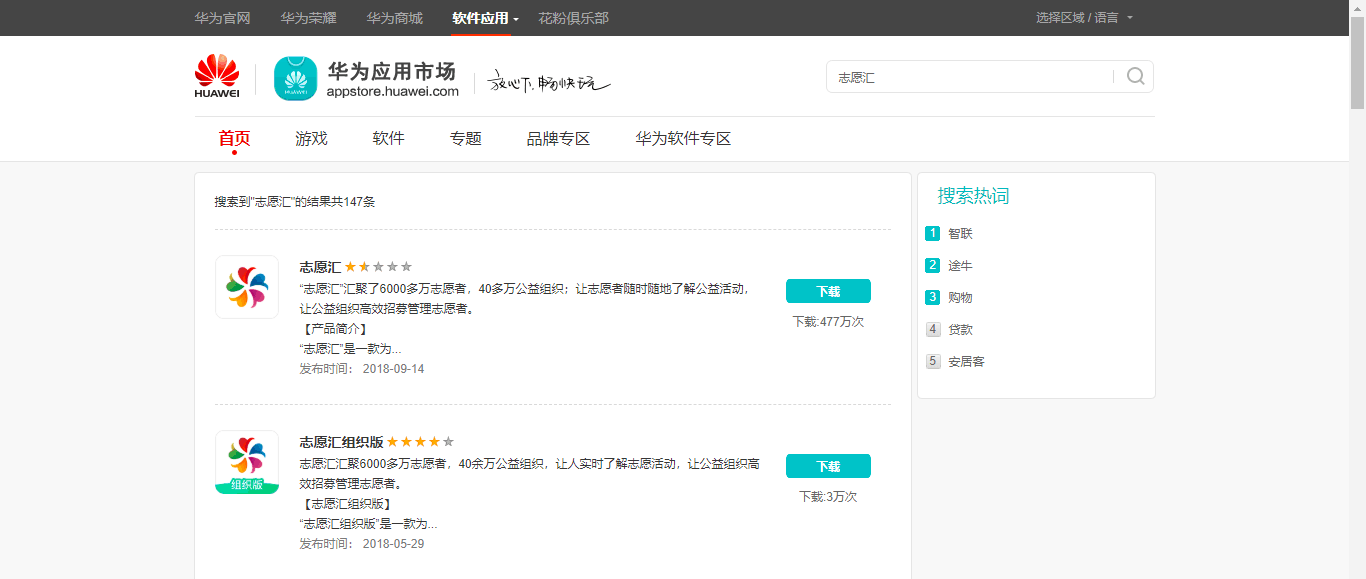1366x579 pixels.
Task: Select the 首页 tab
Action: (x=234, y=139)
